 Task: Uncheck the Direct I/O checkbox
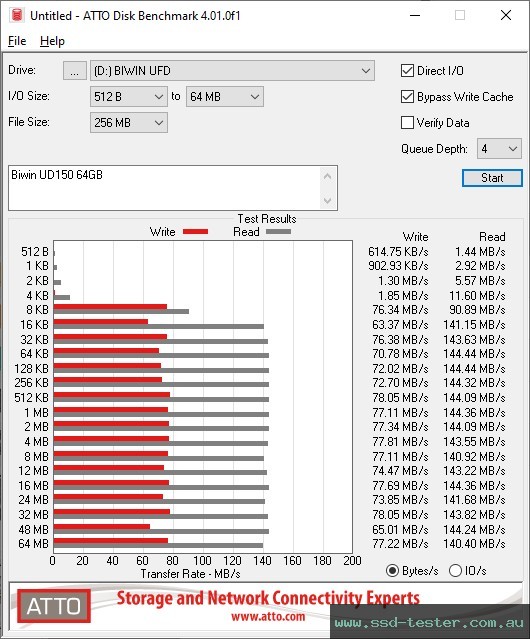click(x=407, y=71)
